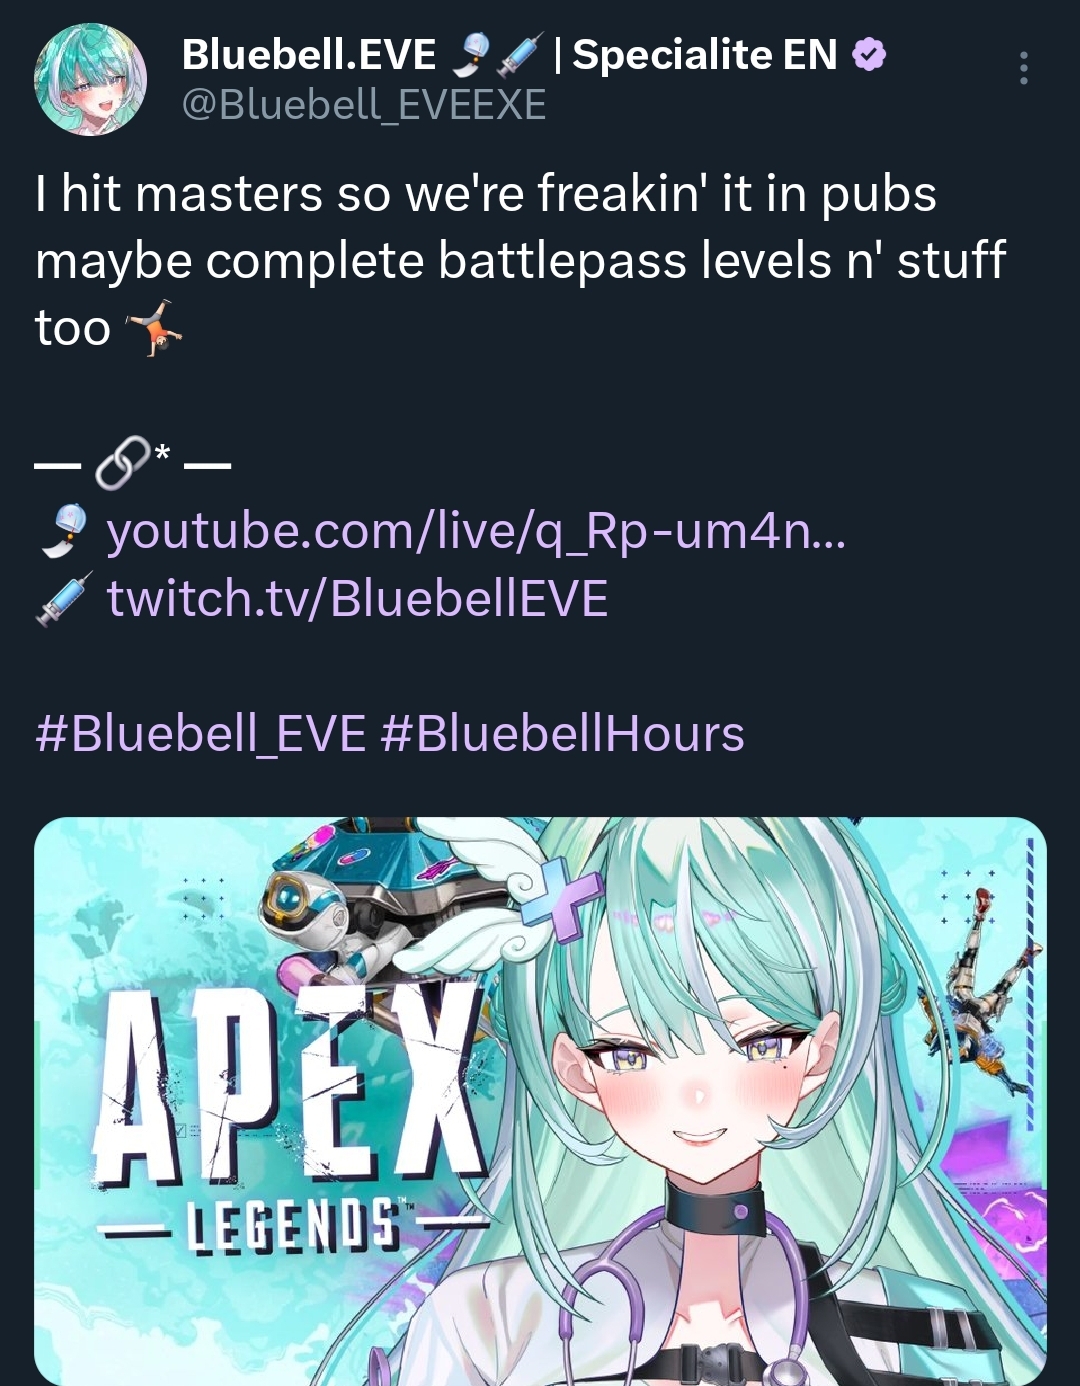This screenshot has width=1080, height=1386.
Task: Tap the #BluebellHours hashtag
Action: (563, 734)
